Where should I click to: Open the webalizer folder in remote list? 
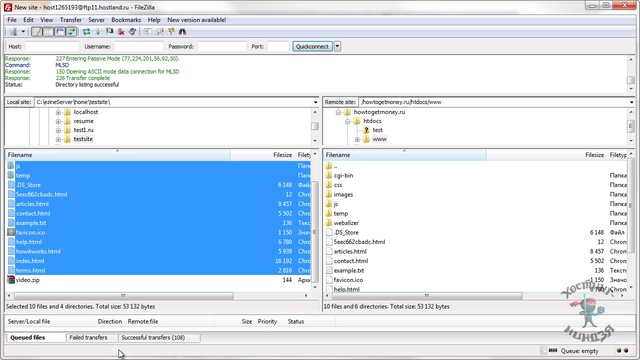click(346, 223)
